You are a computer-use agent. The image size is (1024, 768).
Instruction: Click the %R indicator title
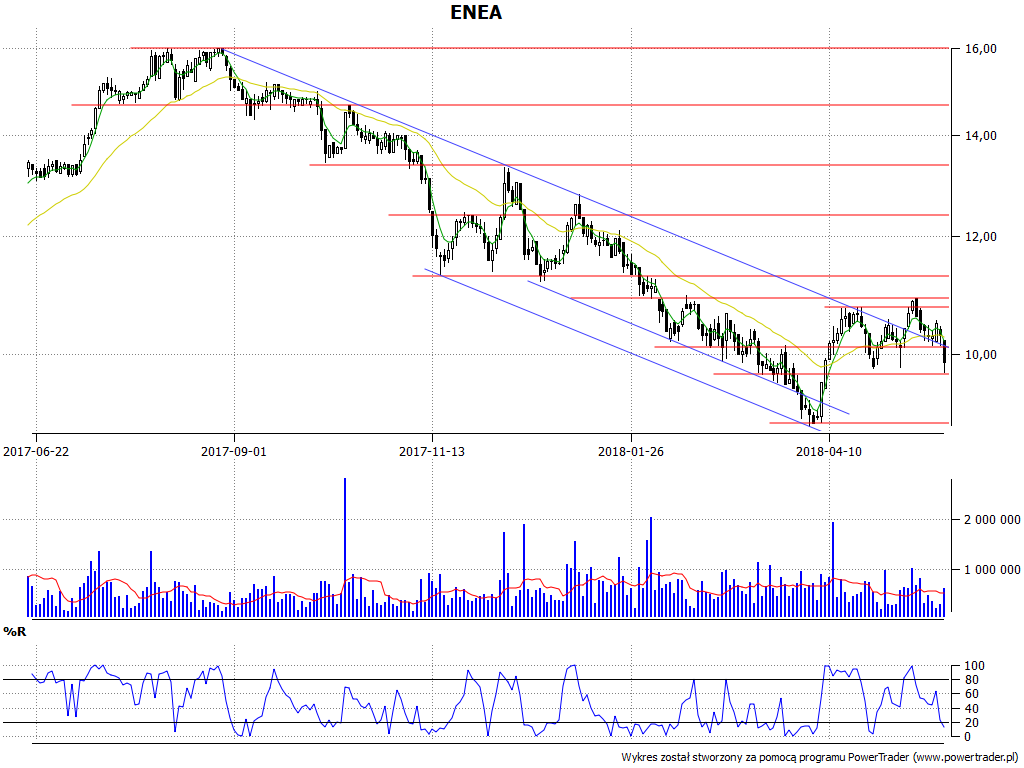click(15, 632)
